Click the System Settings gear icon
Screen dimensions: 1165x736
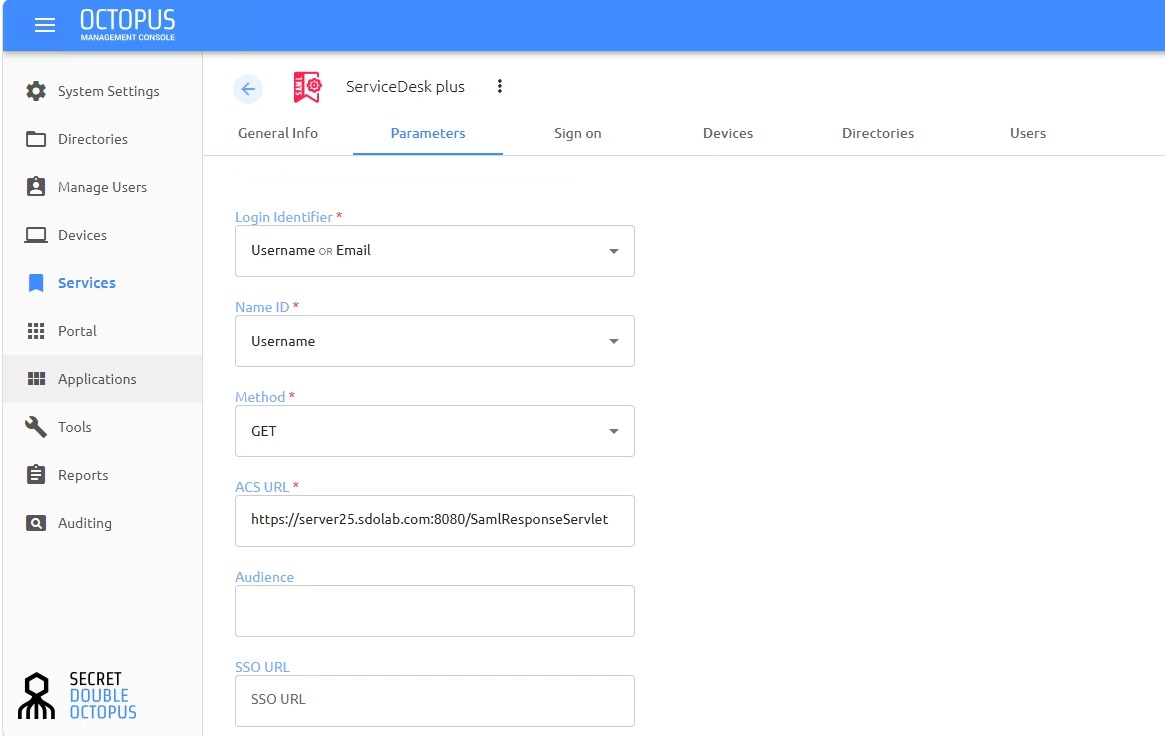pyautogui.click(x=36, y=91)
